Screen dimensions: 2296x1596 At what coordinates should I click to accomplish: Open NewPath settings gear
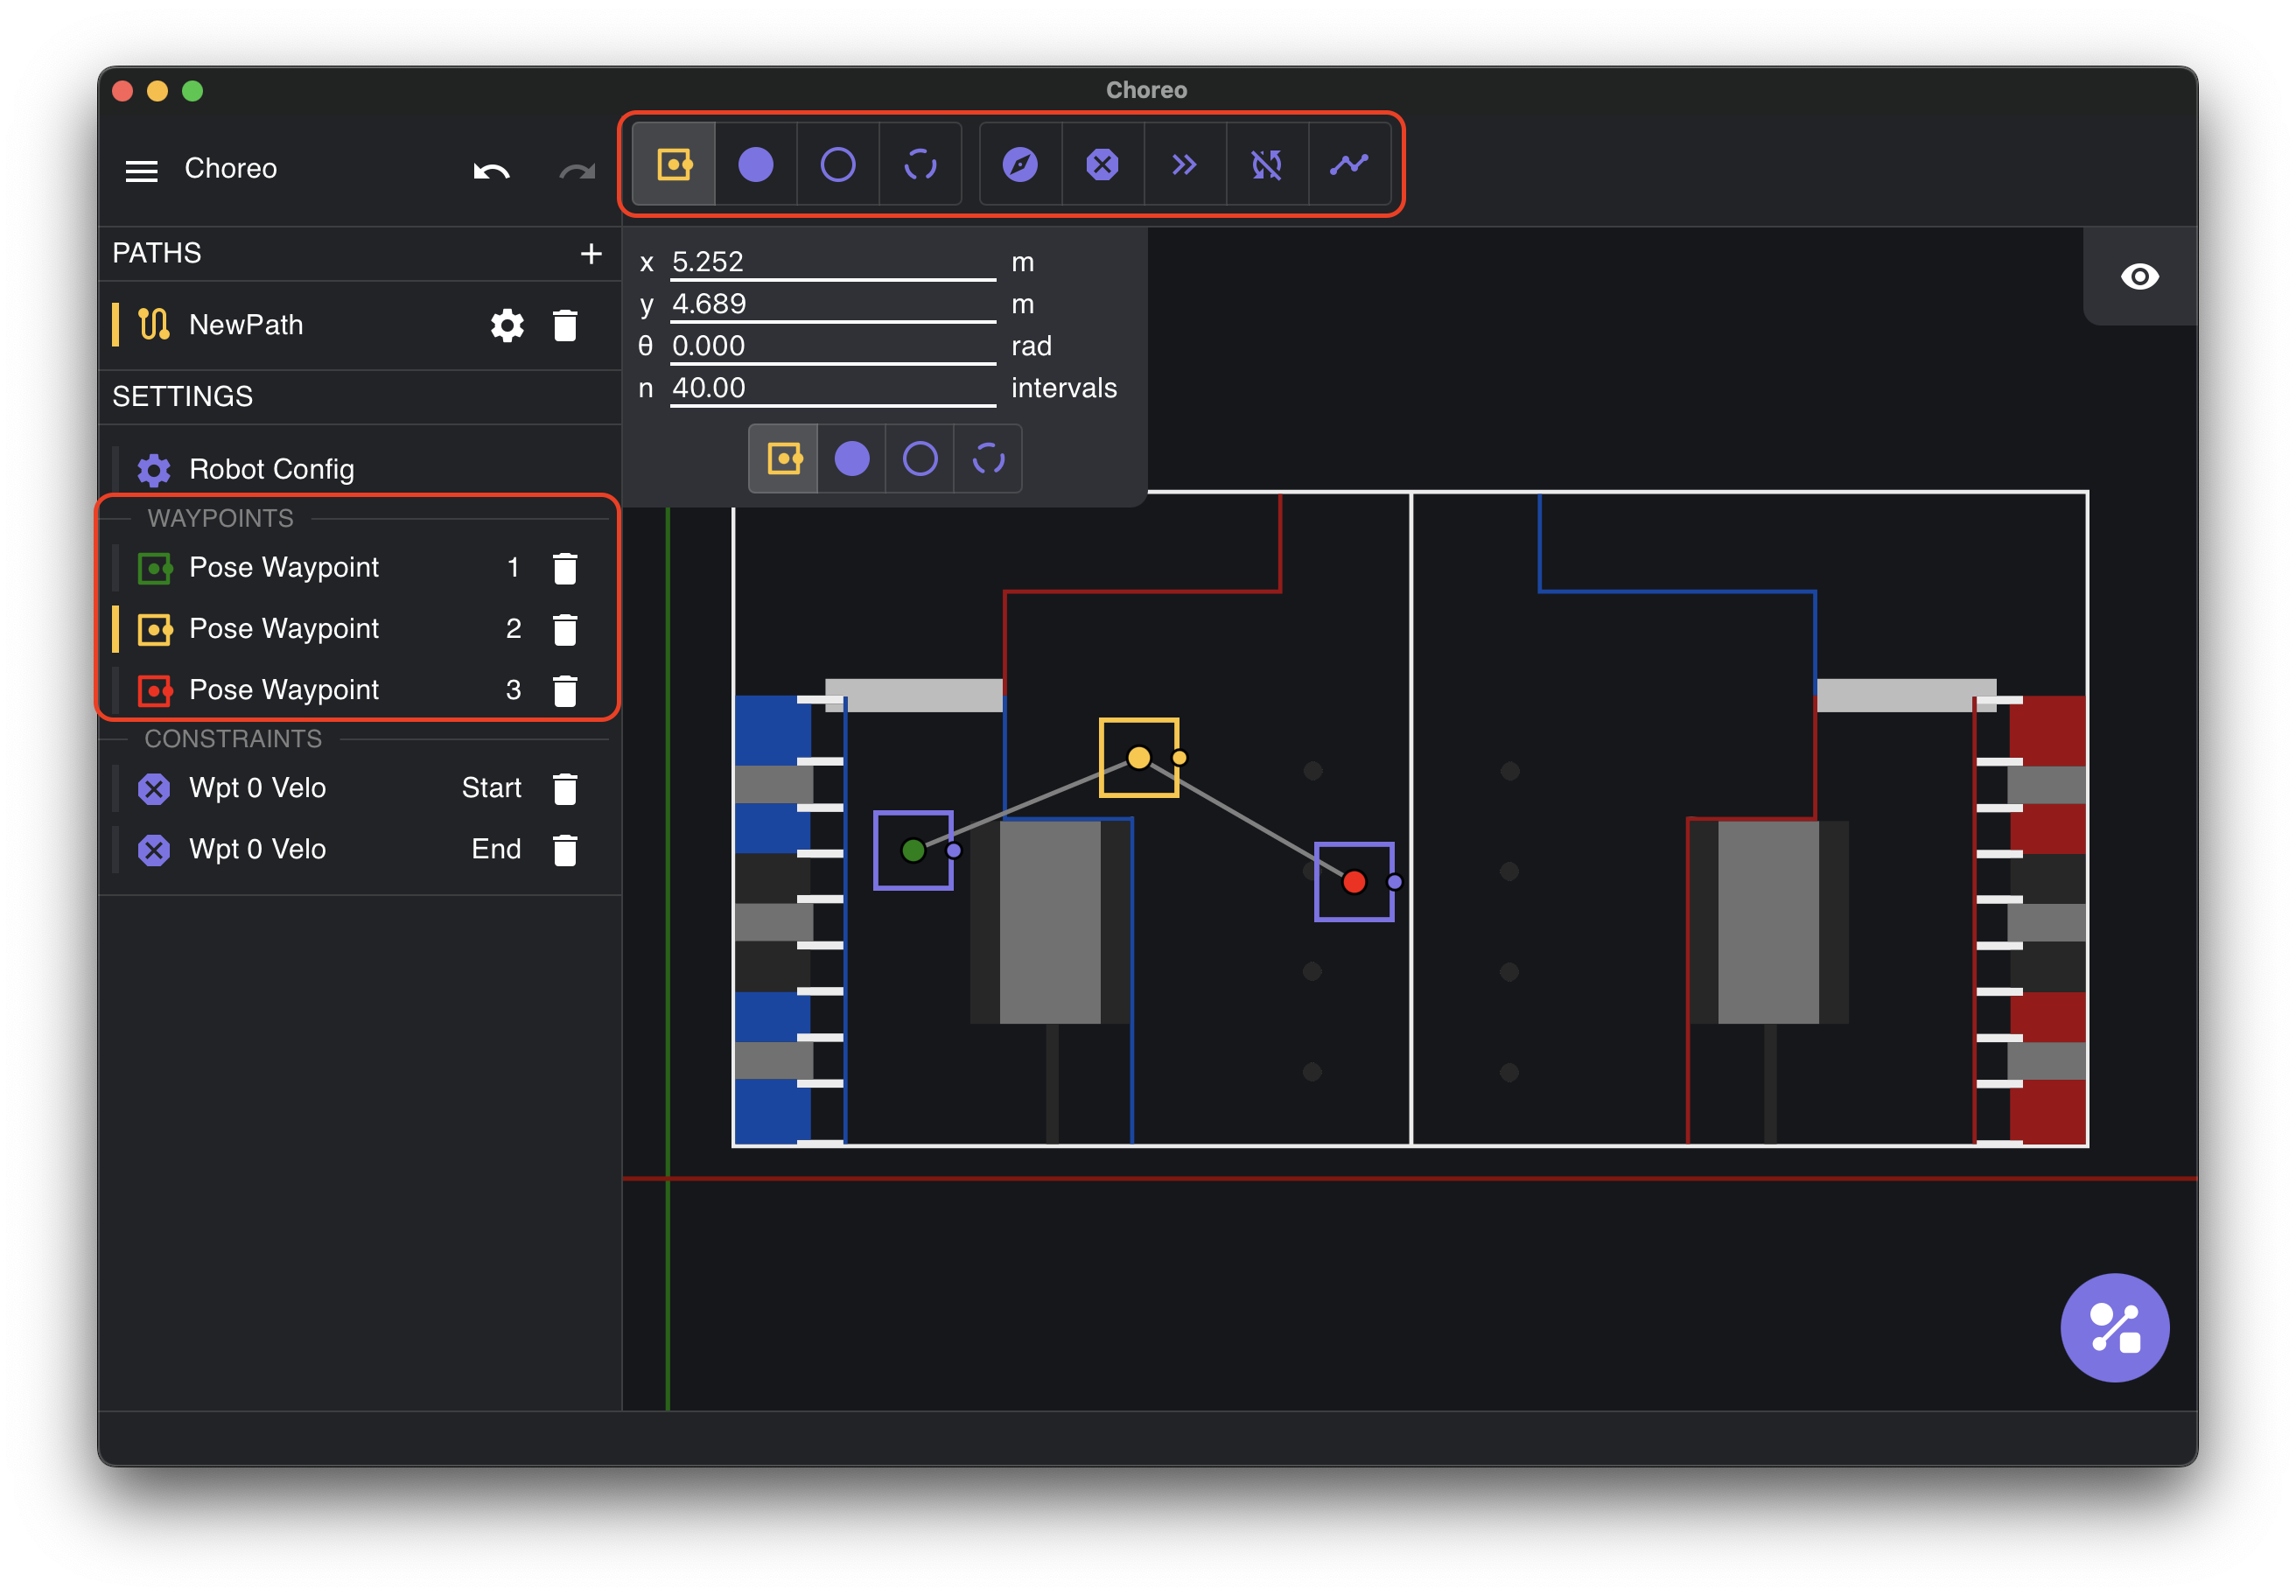(x=507, y=325)
